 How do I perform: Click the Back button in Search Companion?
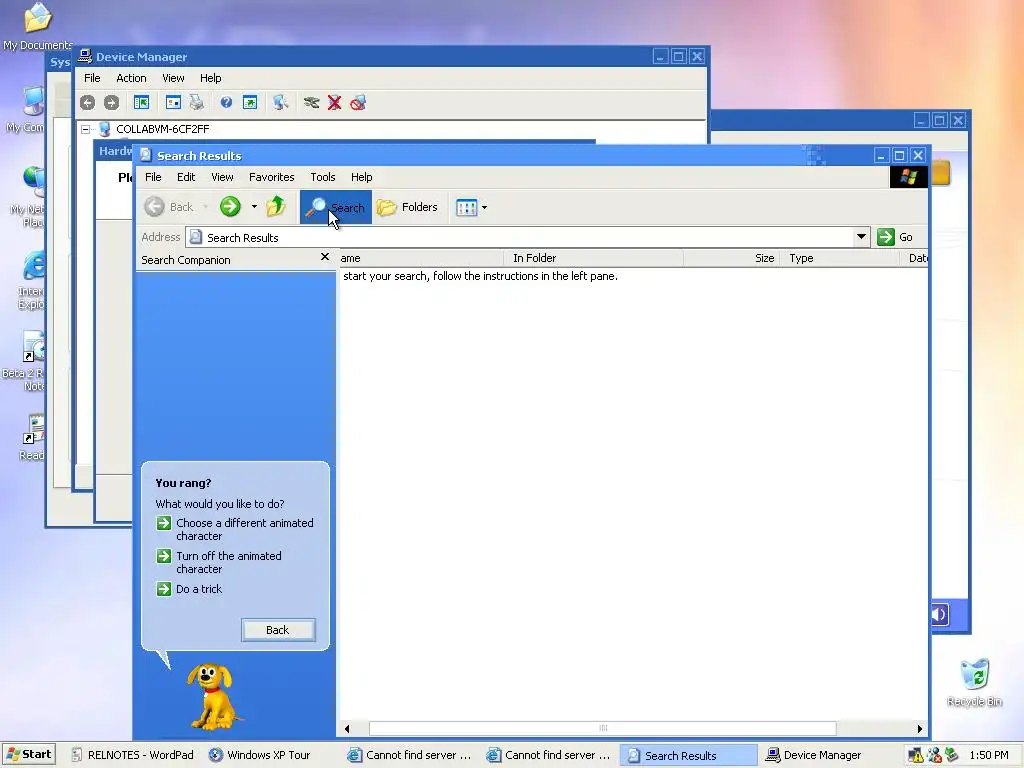point(278,630)
